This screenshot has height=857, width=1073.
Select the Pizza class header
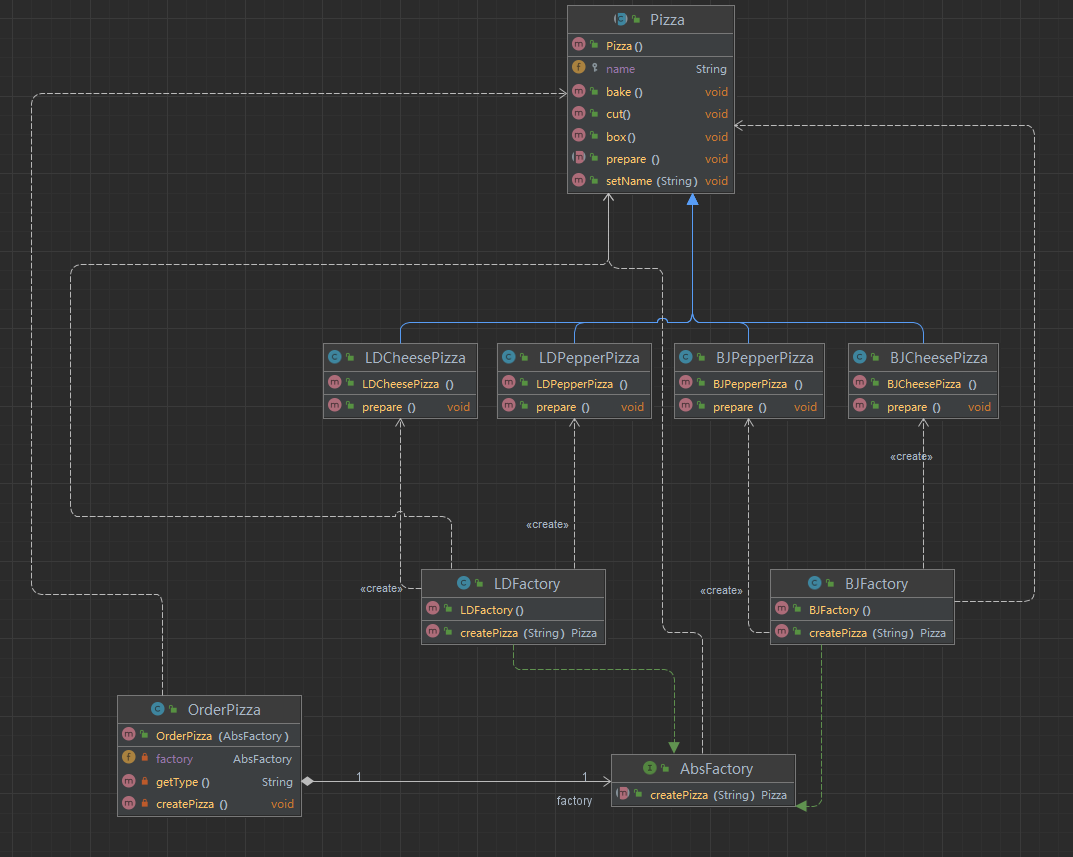click(651, 20)
